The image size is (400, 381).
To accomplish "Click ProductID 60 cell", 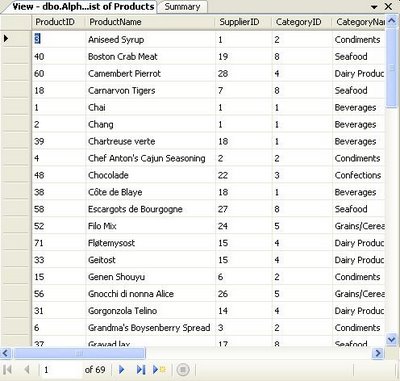I will tap(59, 73).
